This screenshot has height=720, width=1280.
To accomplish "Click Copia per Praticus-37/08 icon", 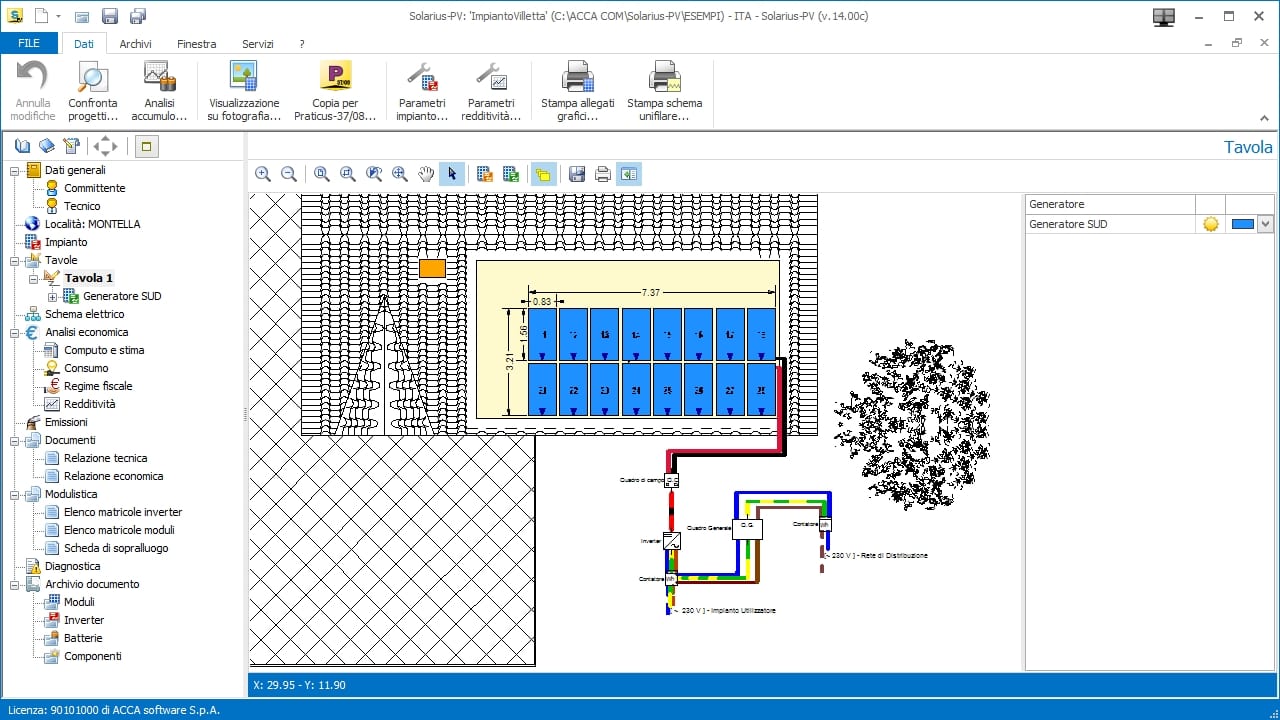I will pyautogui.click(x=335, y=76).
